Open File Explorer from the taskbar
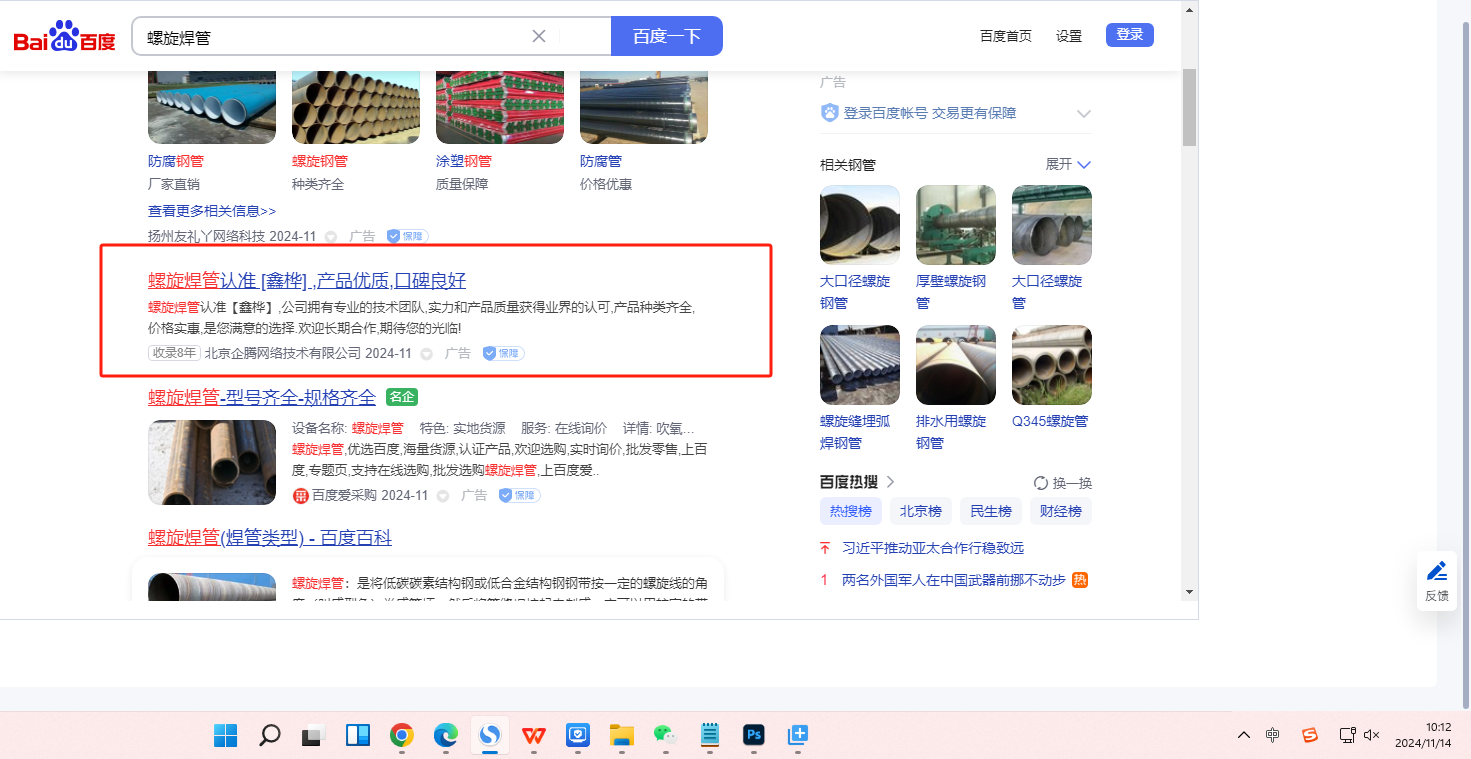1471x759 pixels. tap(622, 736)
